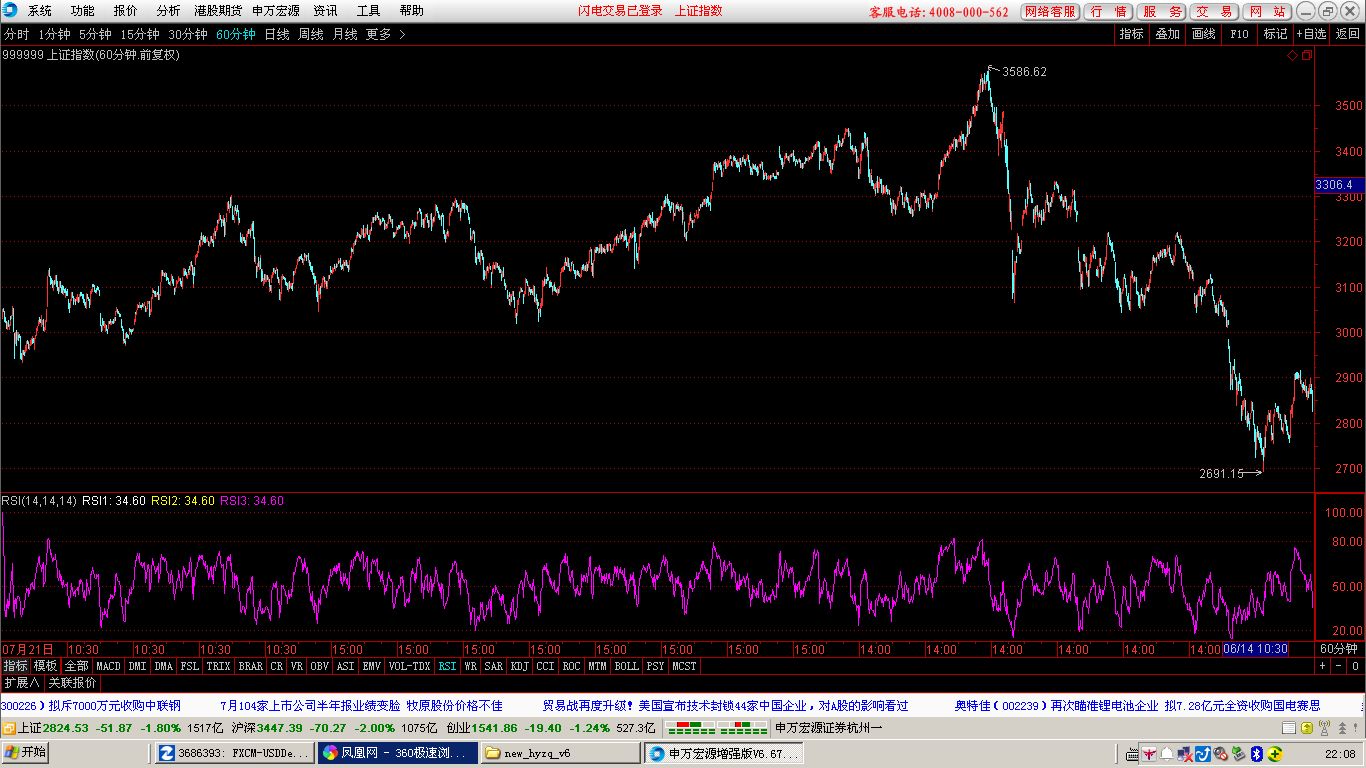The height and width of the screenshot is (768, 1366).
Task: Click the 模板 template tab
Action: pyautogui.click(x=46, y=665)
